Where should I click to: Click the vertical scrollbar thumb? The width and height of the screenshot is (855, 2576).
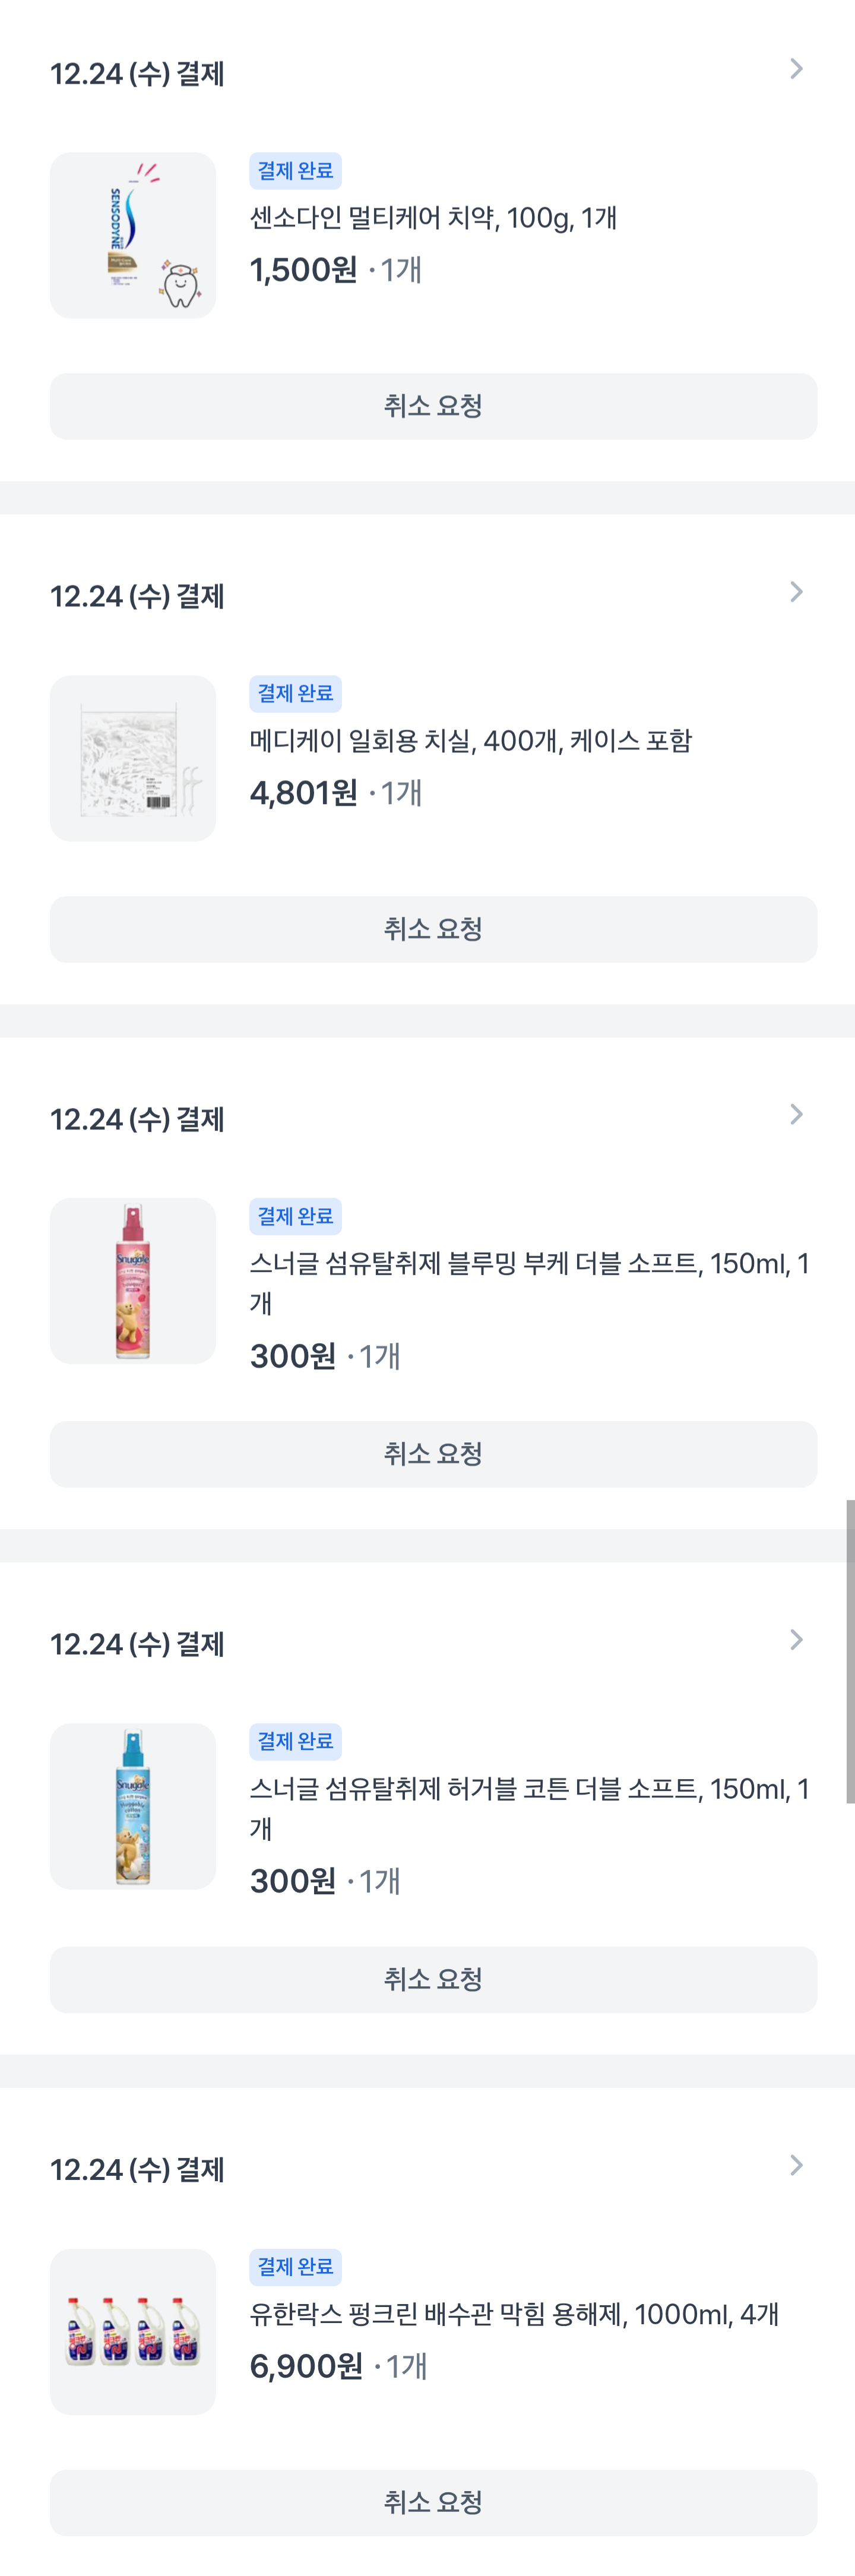(850, 1650)
